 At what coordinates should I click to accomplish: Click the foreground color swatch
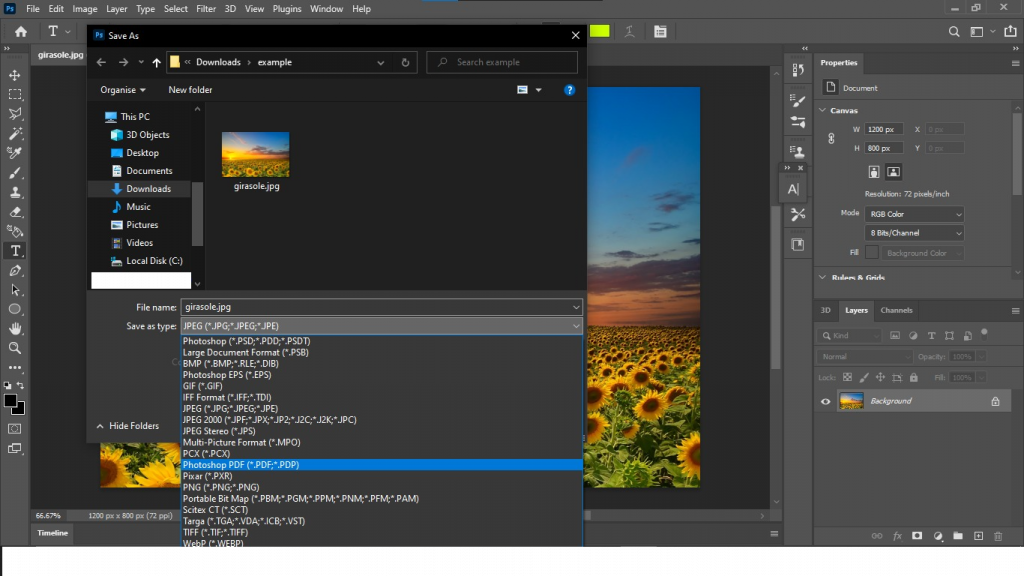[x=10, y=398]
